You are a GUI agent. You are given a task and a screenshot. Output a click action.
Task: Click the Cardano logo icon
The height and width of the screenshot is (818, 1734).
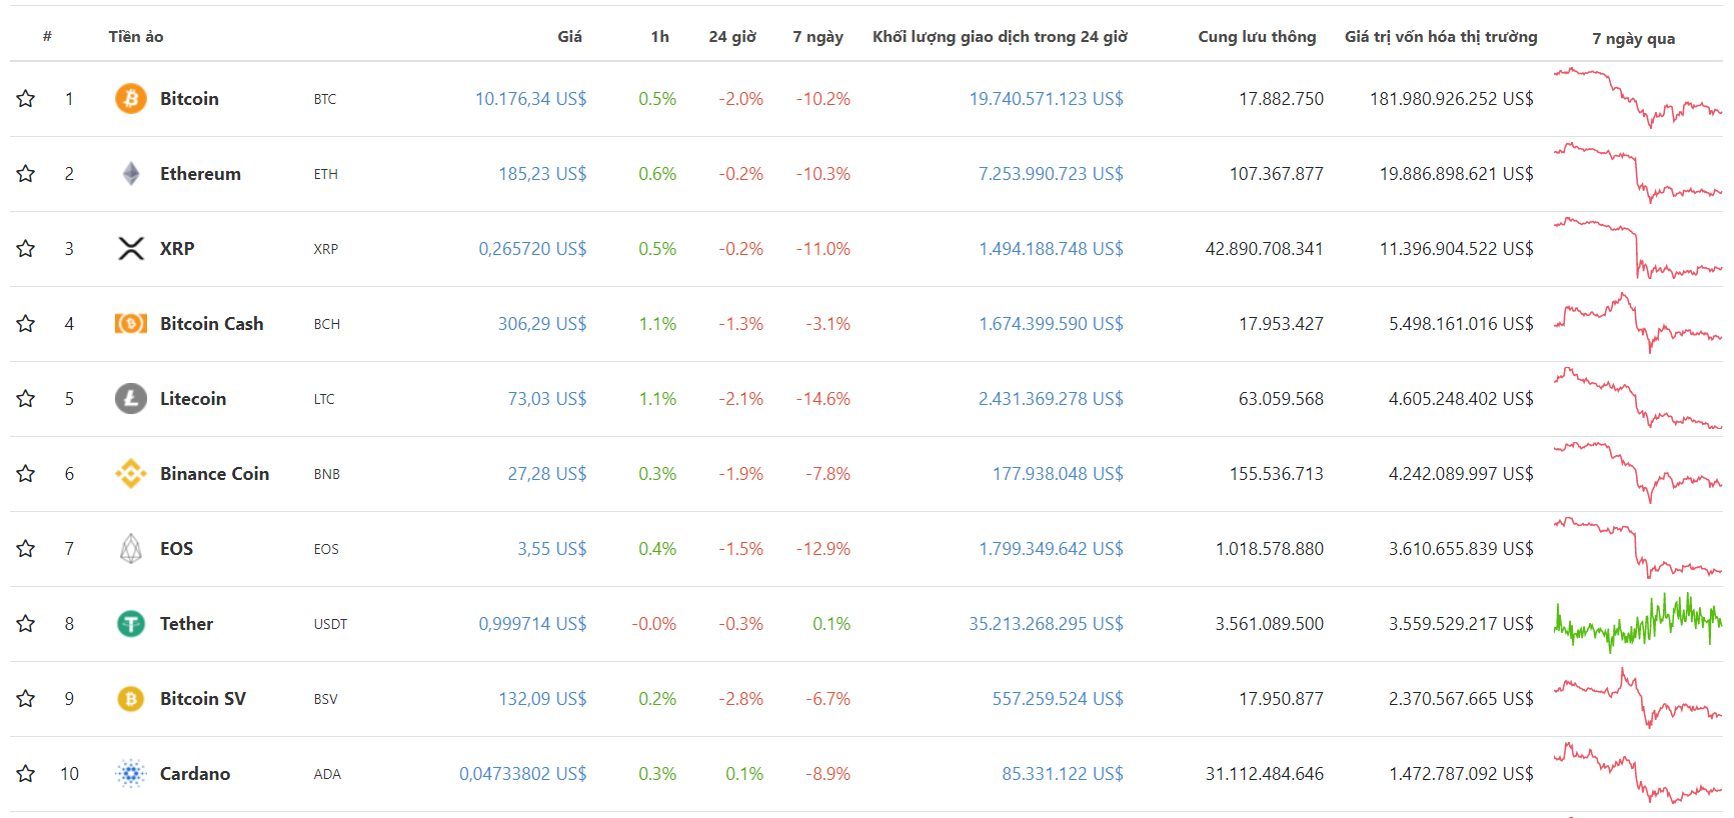(131, 773)
